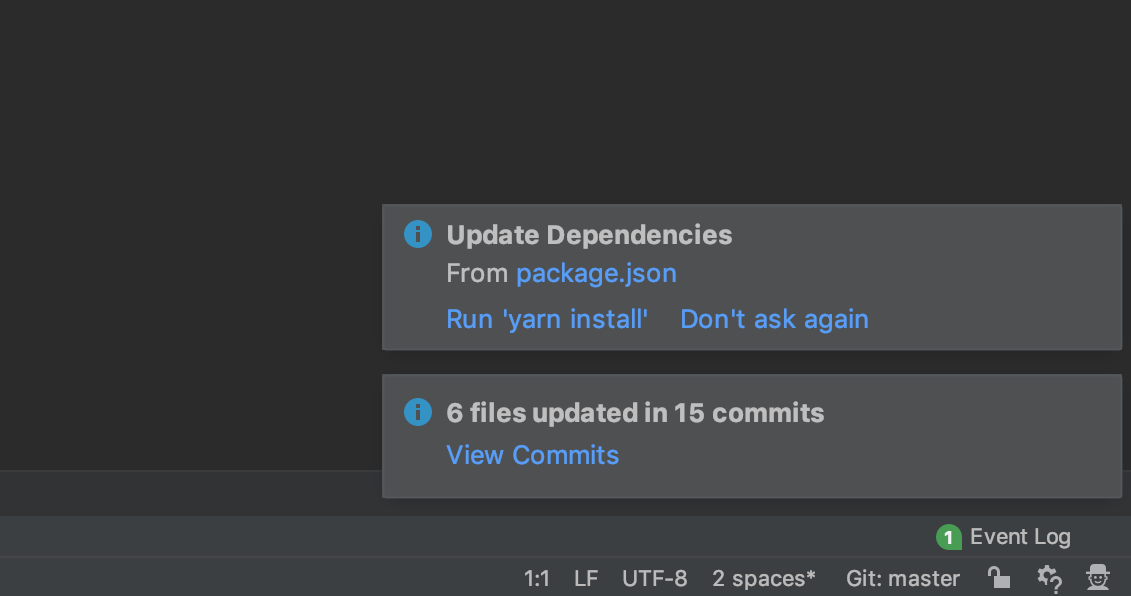Open the Git: master branch popup
1131x596 pixels.
(901, 578)
